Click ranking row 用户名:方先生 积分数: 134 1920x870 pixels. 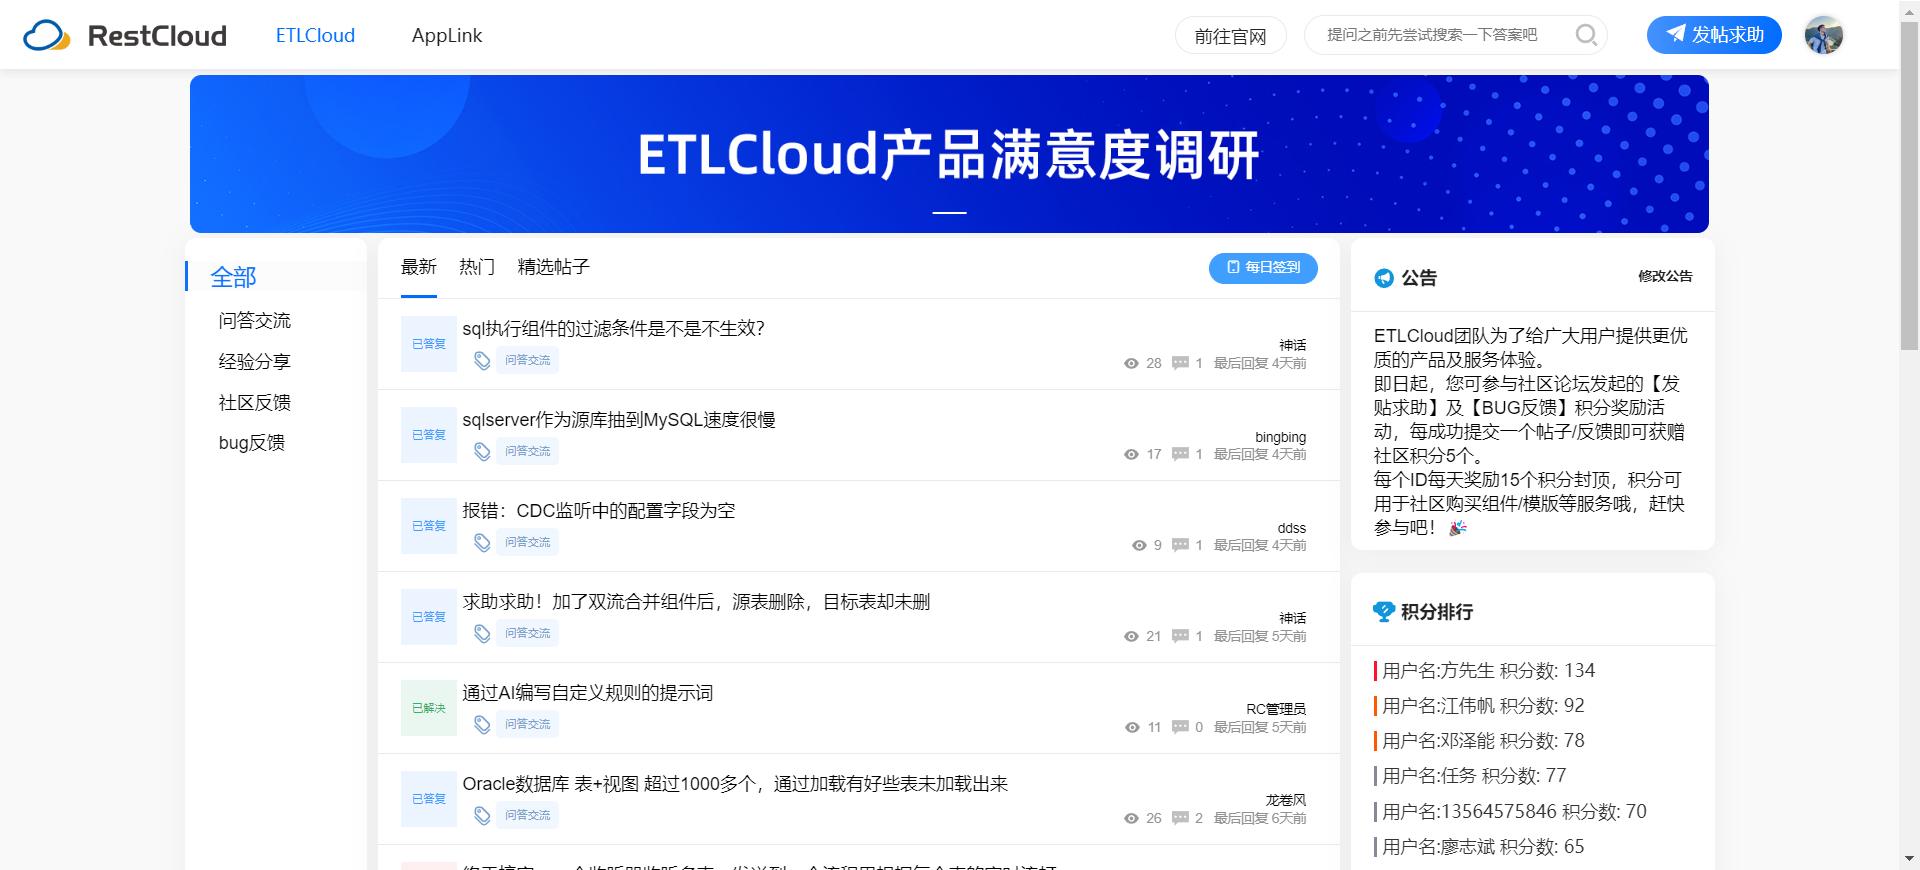[x=1488, y=670]
